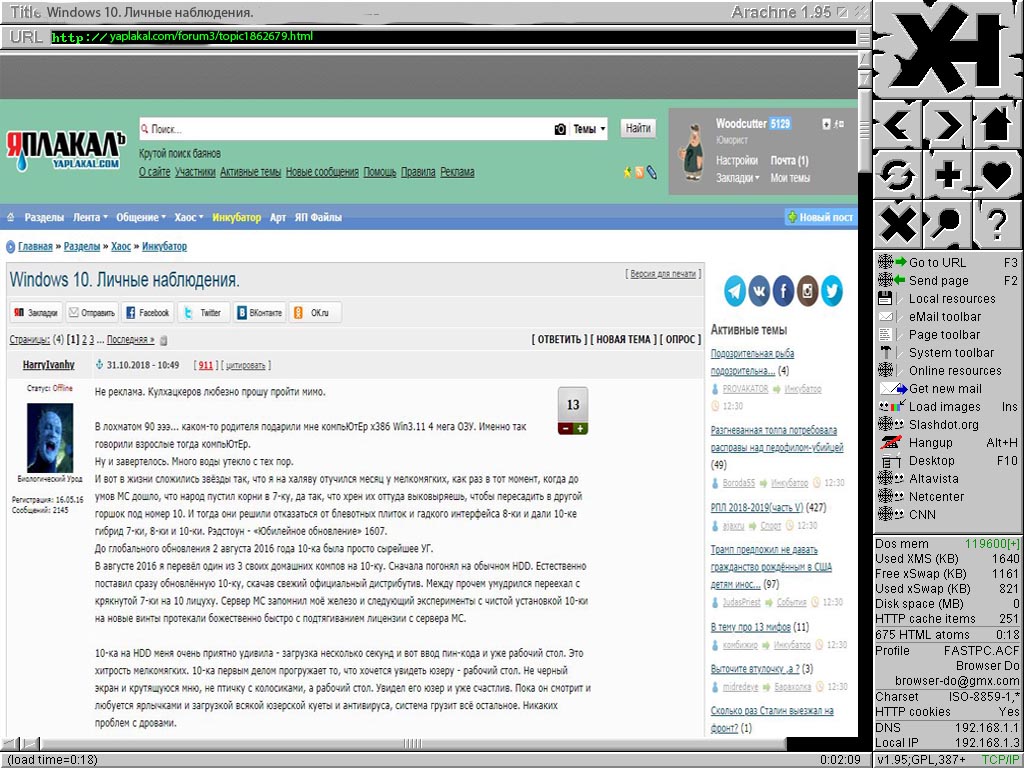Viewport: 1024px width, 768px height.
Task: Click HarryIvanhy username link
Action: pos(48,365)
